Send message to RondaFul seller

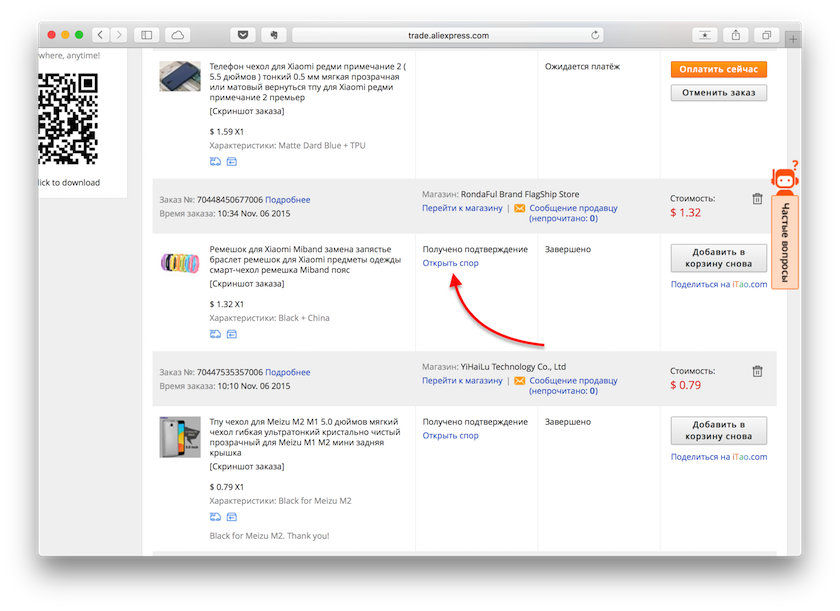tap(573, 213)
